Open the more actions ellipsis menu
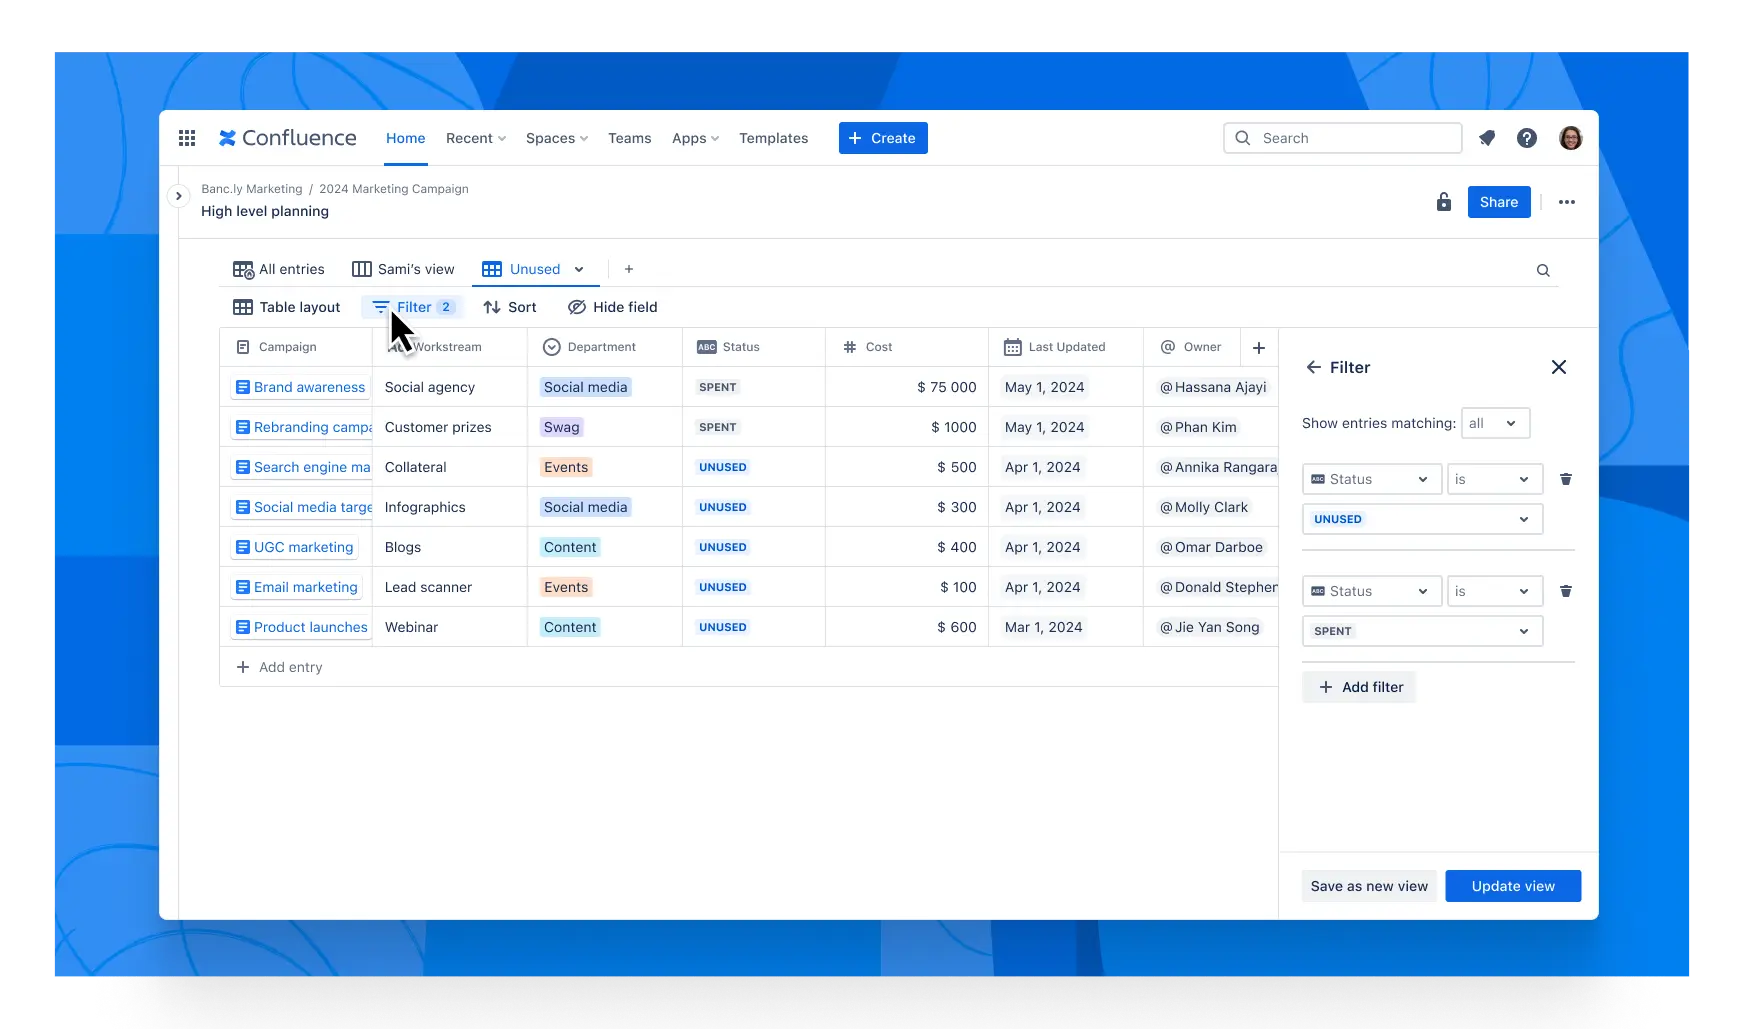This screenshot has width=1759, height=1029. [1566, 202]
